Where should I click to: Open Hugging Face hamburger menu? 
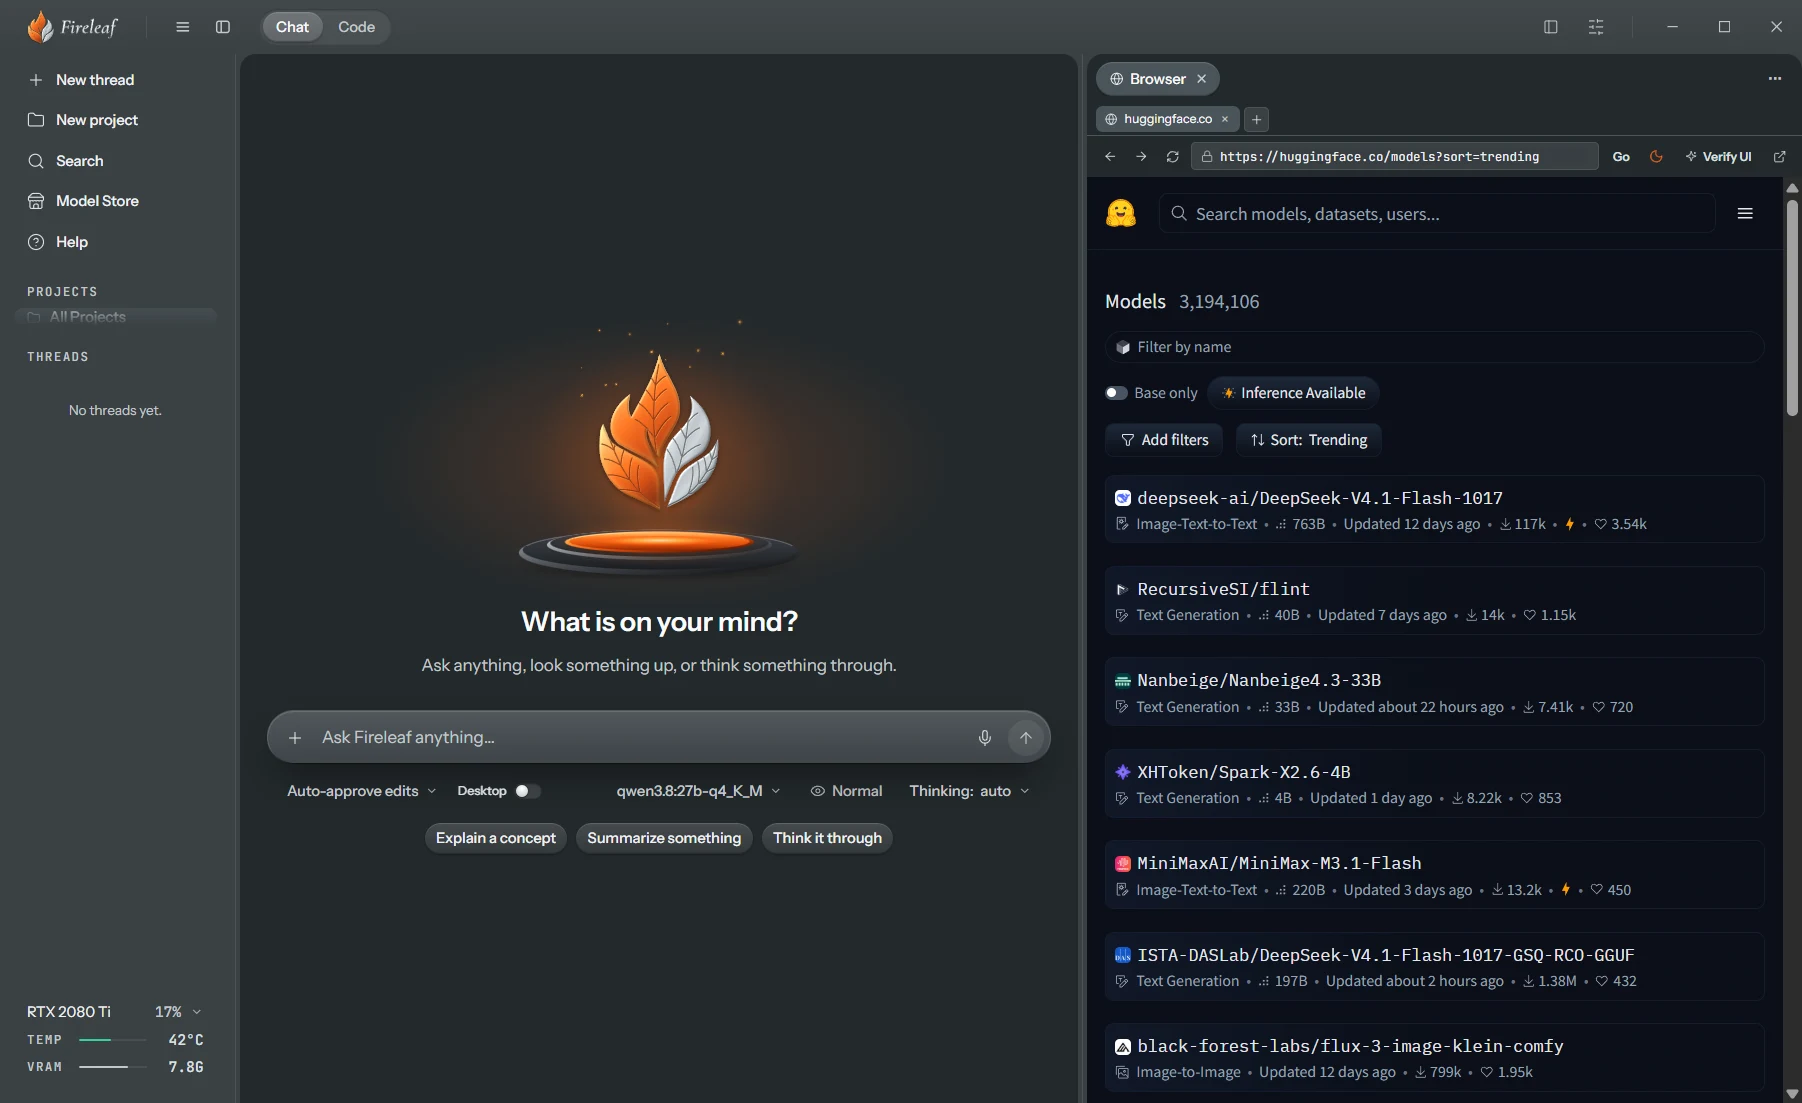click(x=1745, y=213)
